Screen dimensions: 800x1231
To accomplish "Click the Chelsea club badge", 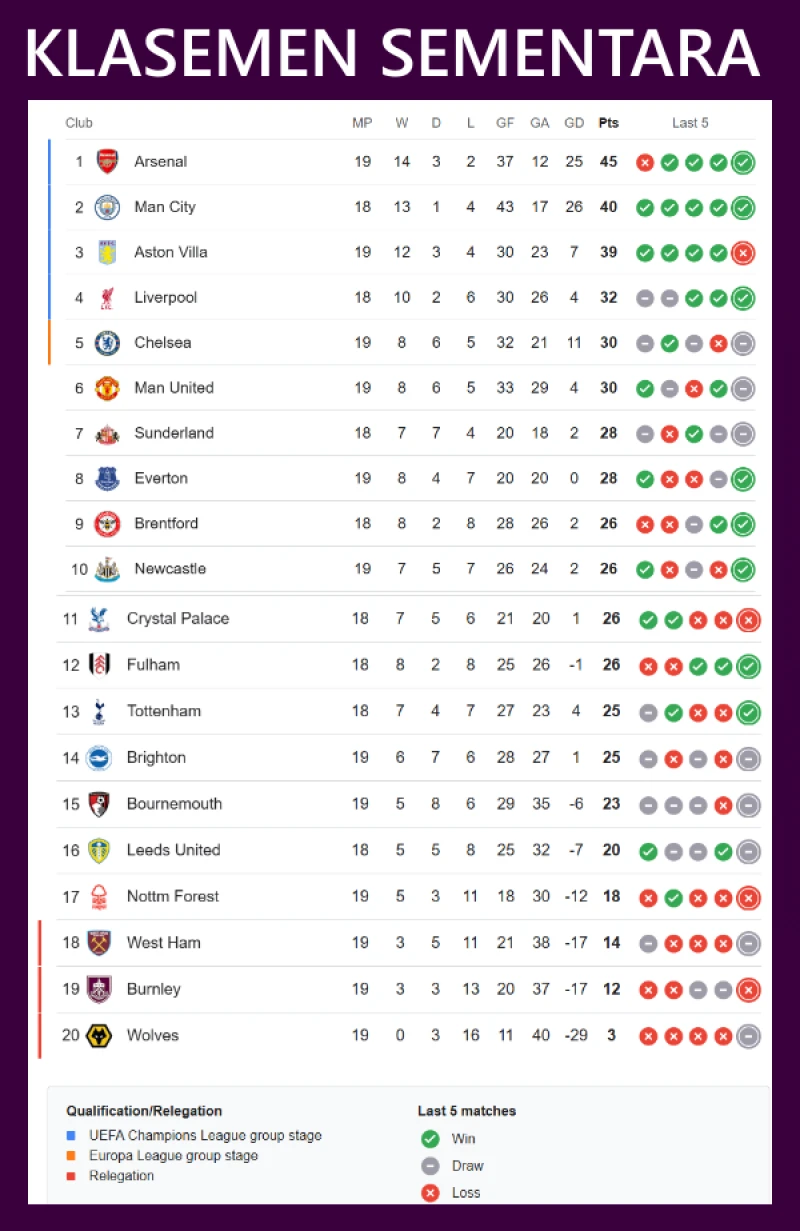I will coord(107,343).
